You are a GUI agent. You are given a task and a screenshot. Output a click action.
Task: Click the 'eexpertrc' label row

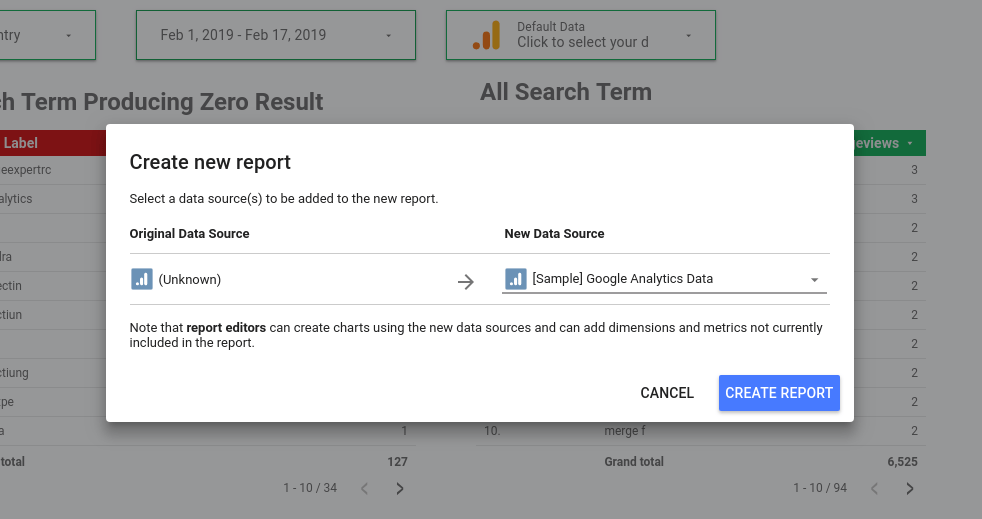pyautogui.click(x=26, y=170)
